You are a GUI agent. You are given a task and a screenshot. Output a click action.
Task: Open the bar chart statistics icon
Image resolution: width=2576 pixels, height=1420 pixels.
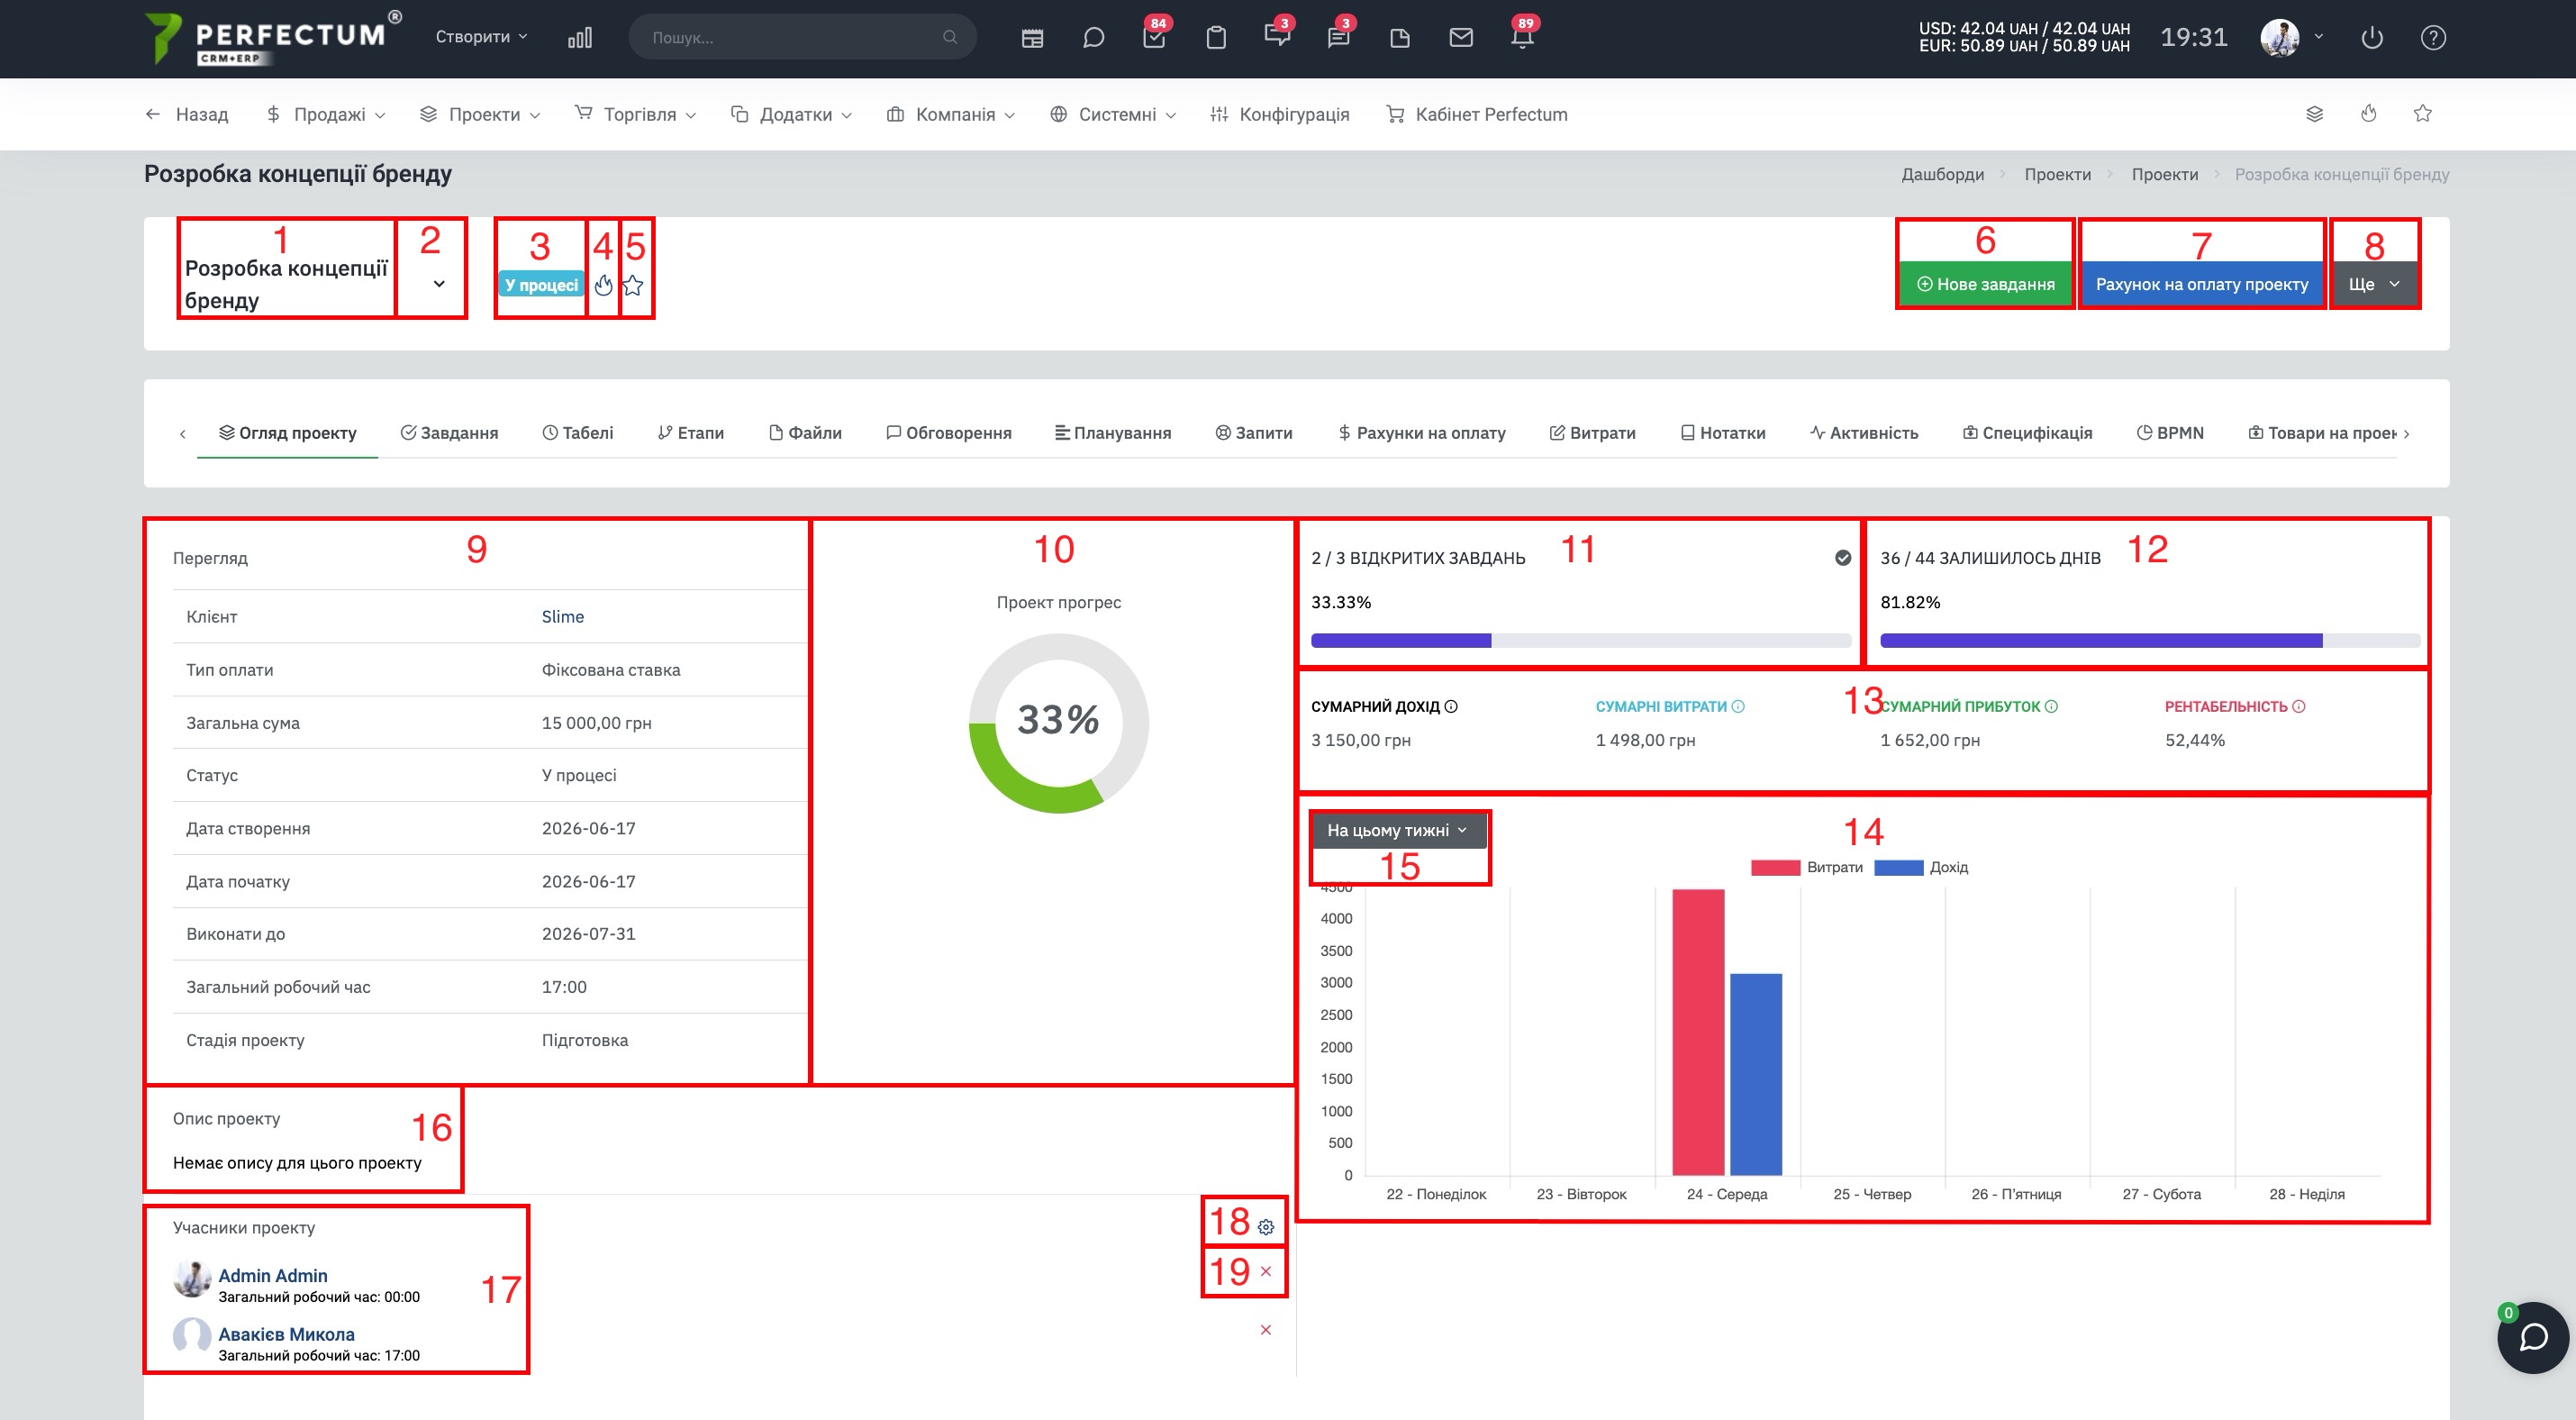pos(580,37)
